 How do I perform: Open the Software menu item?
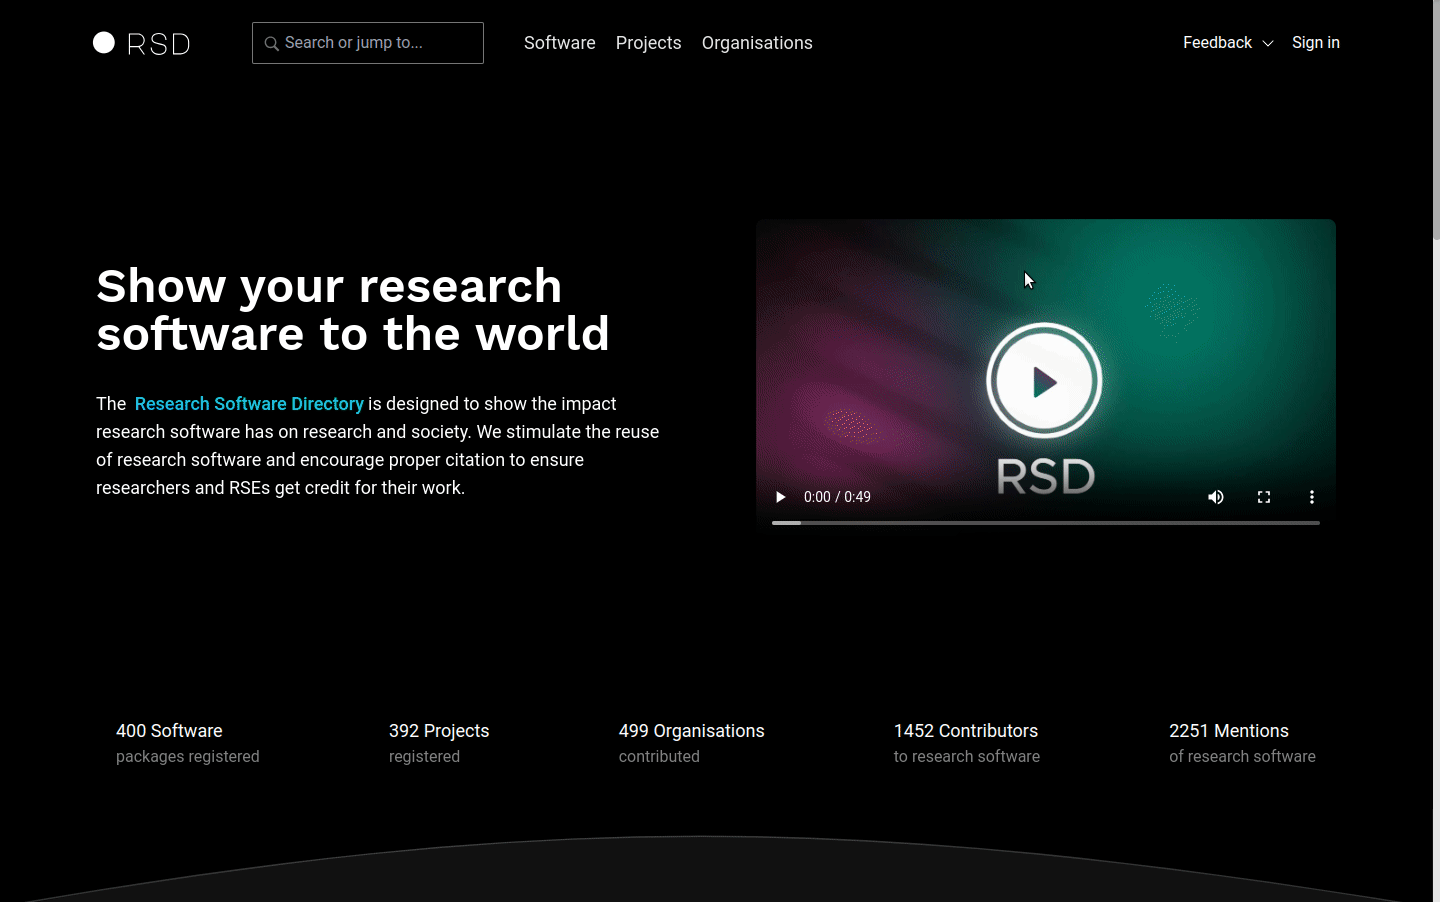(x=559, y=43)
